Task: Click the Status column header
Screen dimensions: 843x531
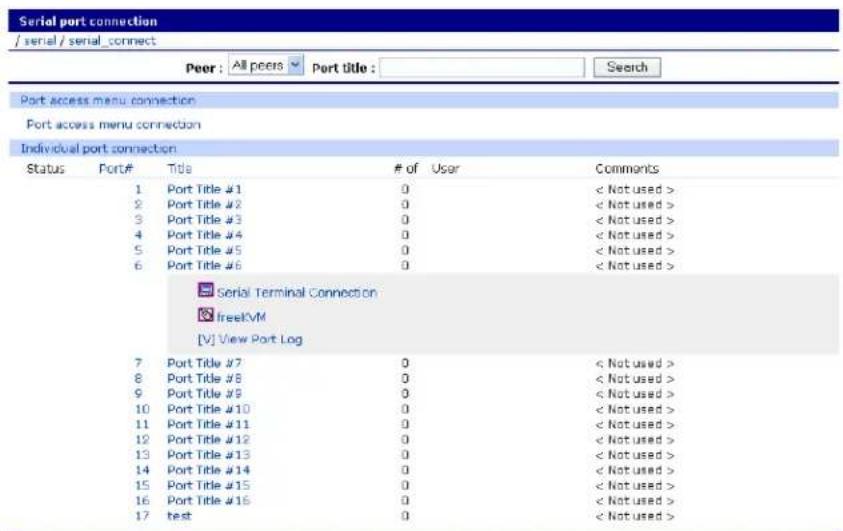Action: 46,169
